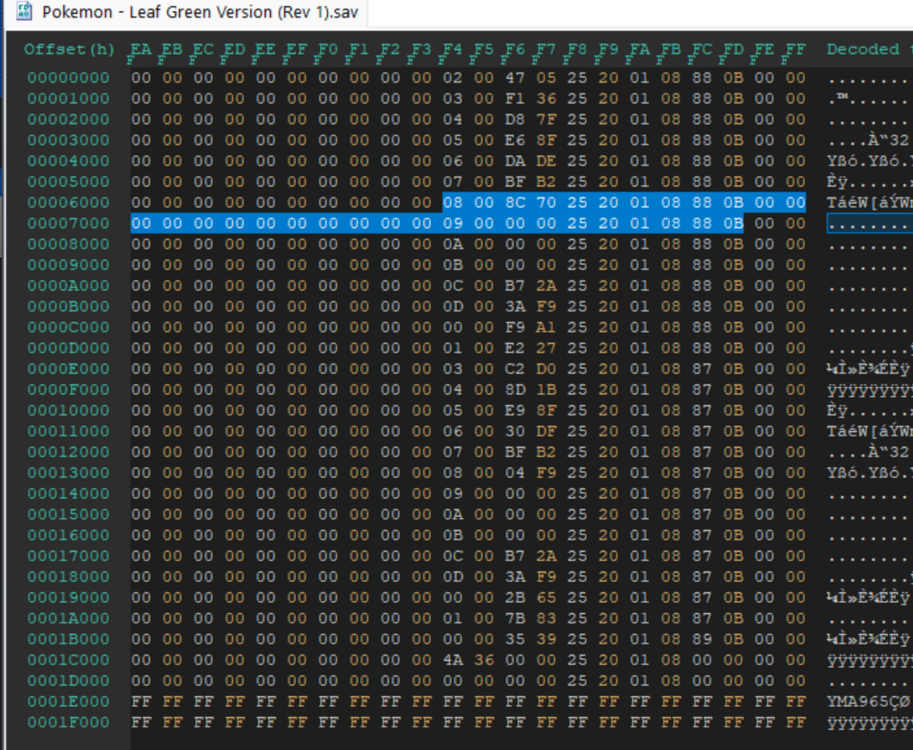
Task: Click byte D8 in row 00002000
Action: pos(515,119)
